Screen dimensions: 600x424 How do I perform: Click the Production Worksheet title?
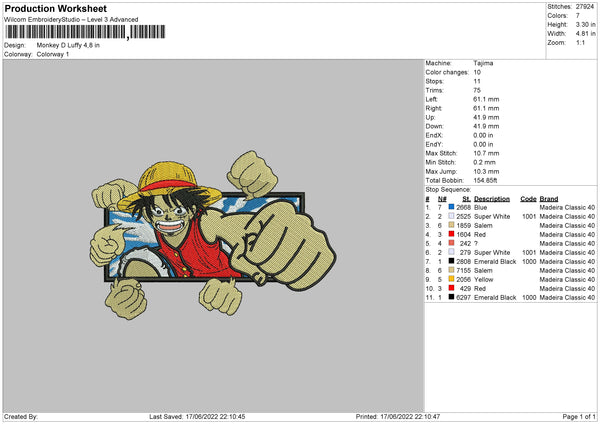pyautogui.click(x=56, y=8)
